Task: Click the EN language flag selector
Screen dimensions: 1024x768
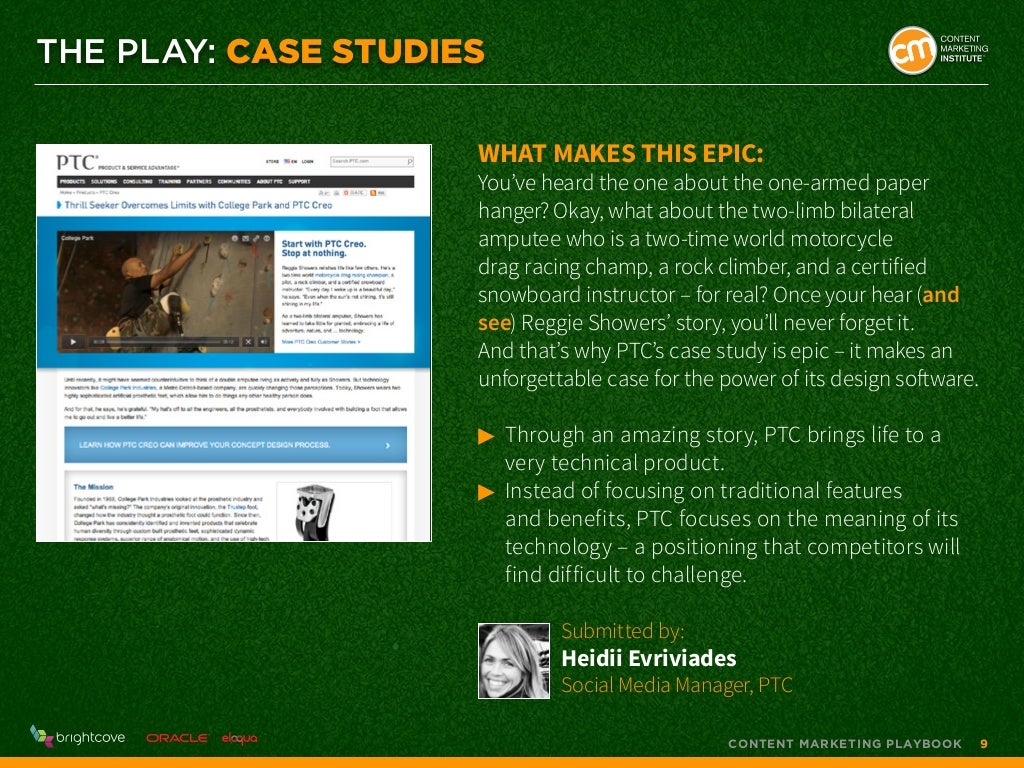Action: coord(290,161)
